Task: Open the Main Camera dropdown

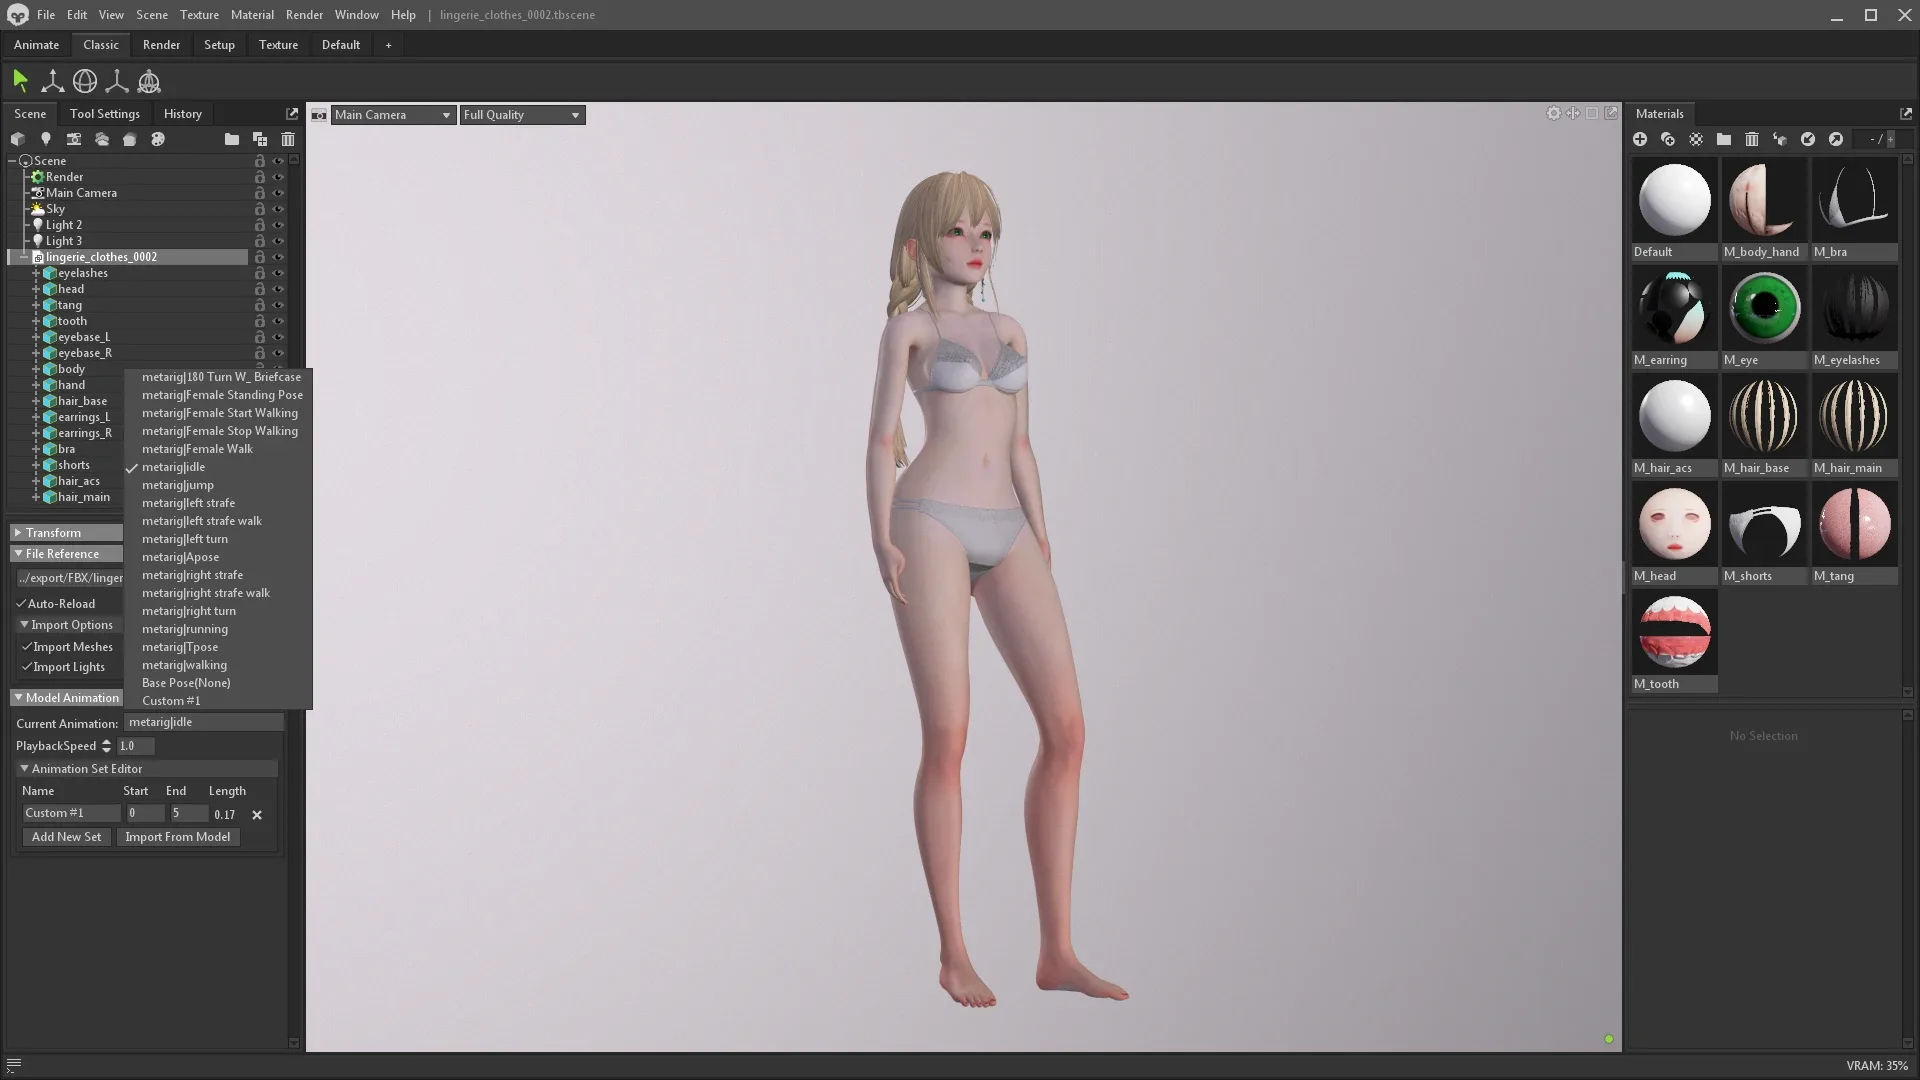Action: click(392, 115)
